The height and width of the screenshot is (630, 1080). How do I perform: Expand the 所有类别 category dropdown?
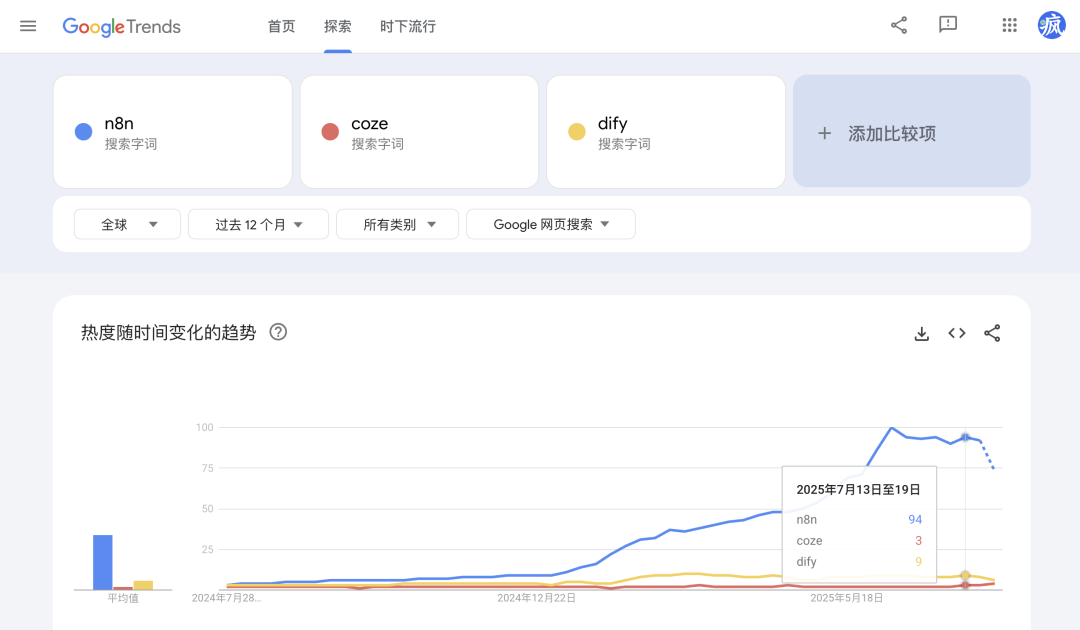pyautogui.click(x=398, y=225)
